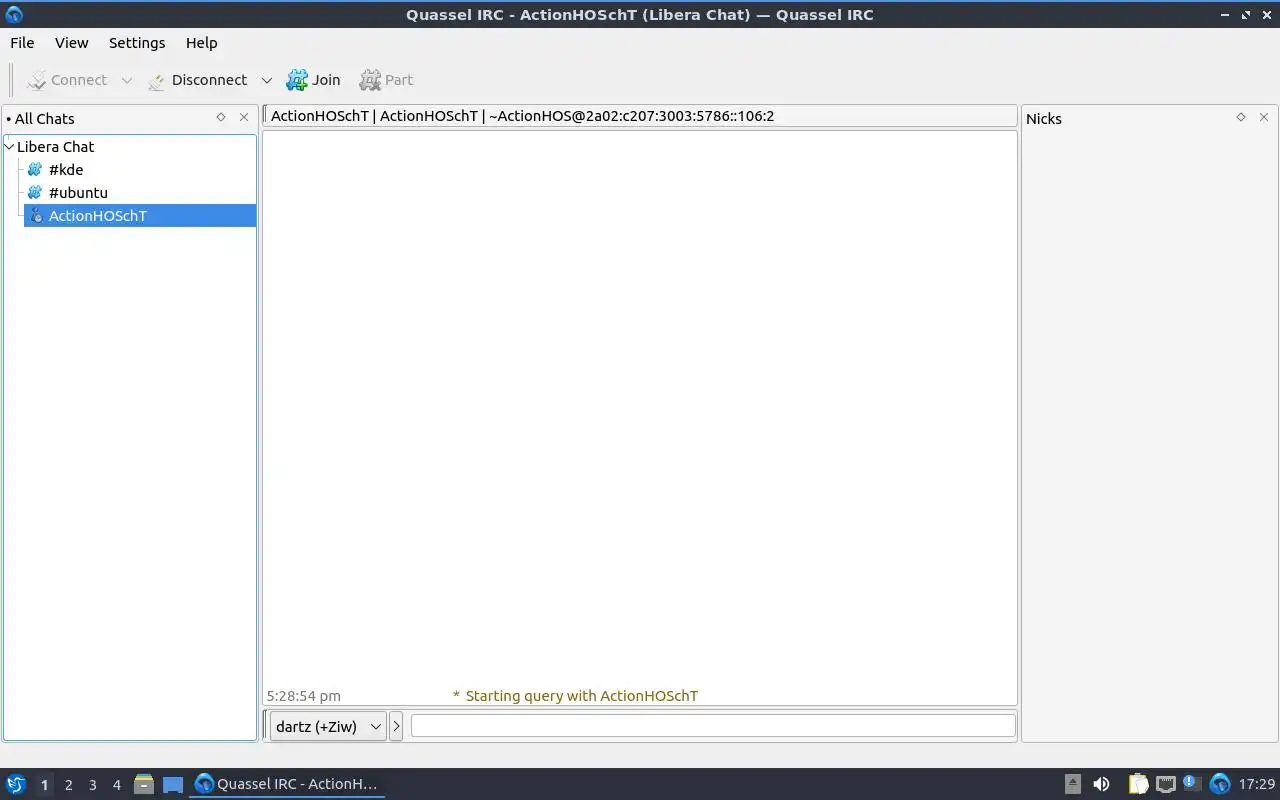
Task: Click the #kde channel icon
Action: pos(35,170)
